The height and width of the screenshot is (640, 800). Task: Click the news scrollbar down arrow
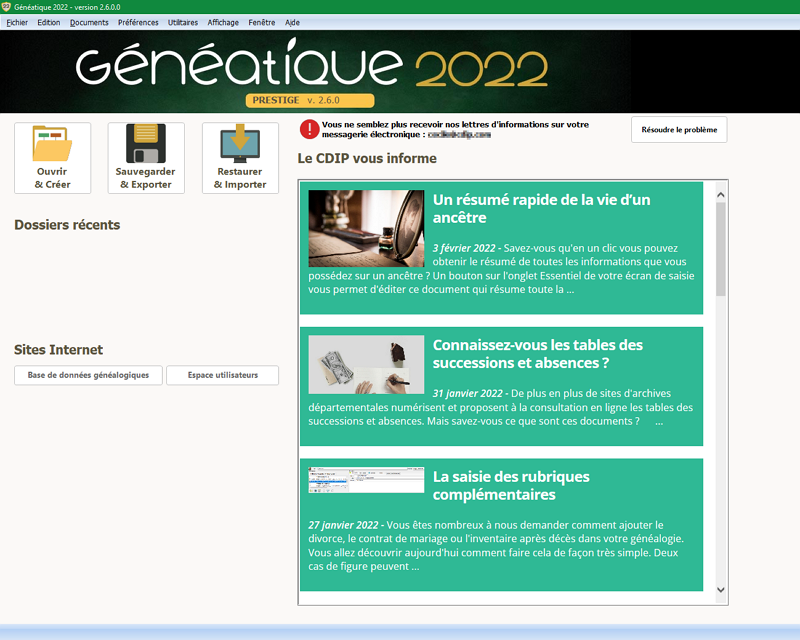720,589
